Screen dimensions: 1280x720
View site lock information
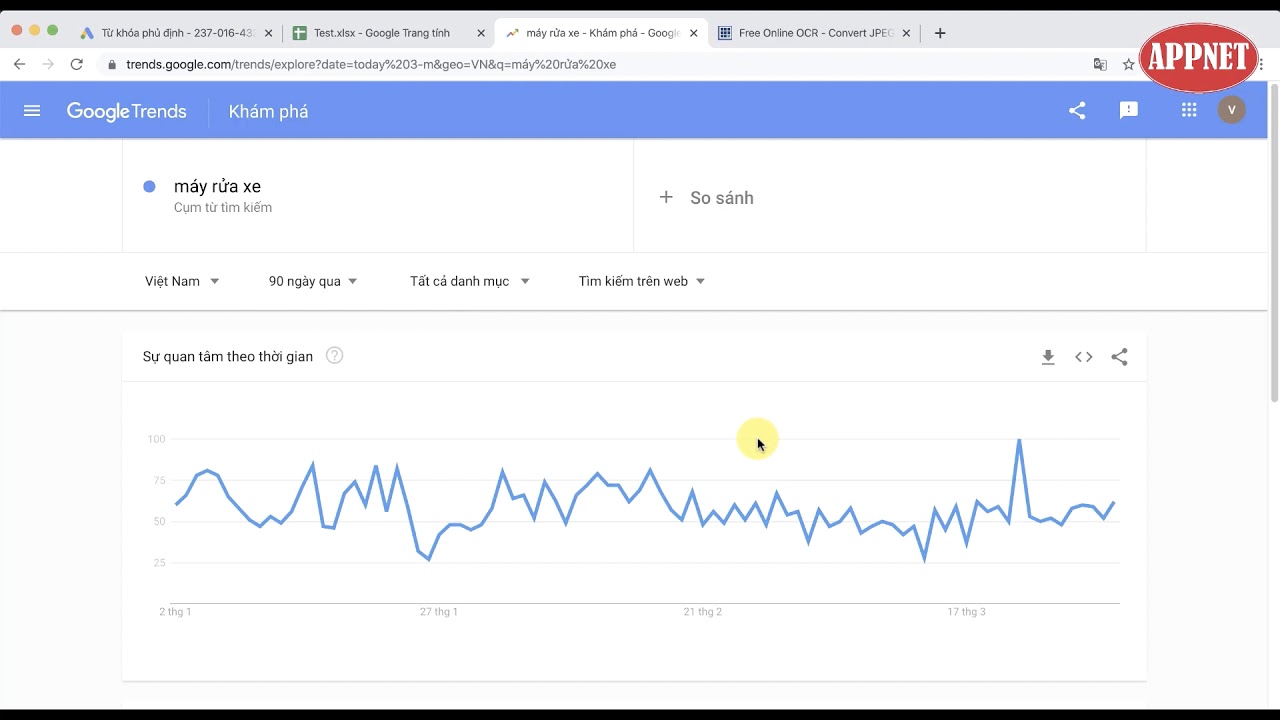[x=112, y=64]
